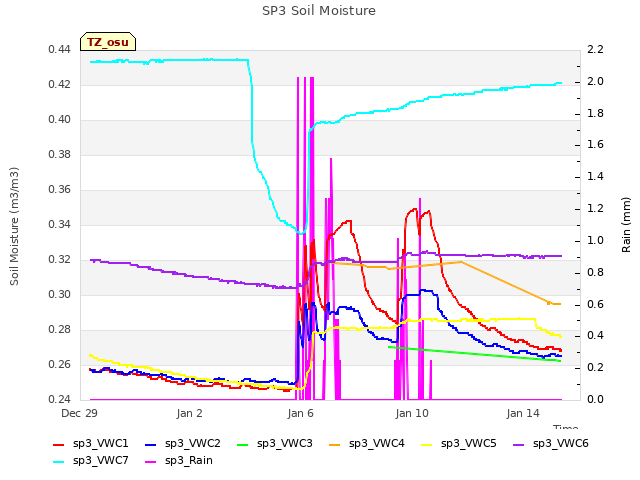Viewport: 640px width, 480px height.
Task: Click the 0.32 left axis value
Action: tap(60, 260)
